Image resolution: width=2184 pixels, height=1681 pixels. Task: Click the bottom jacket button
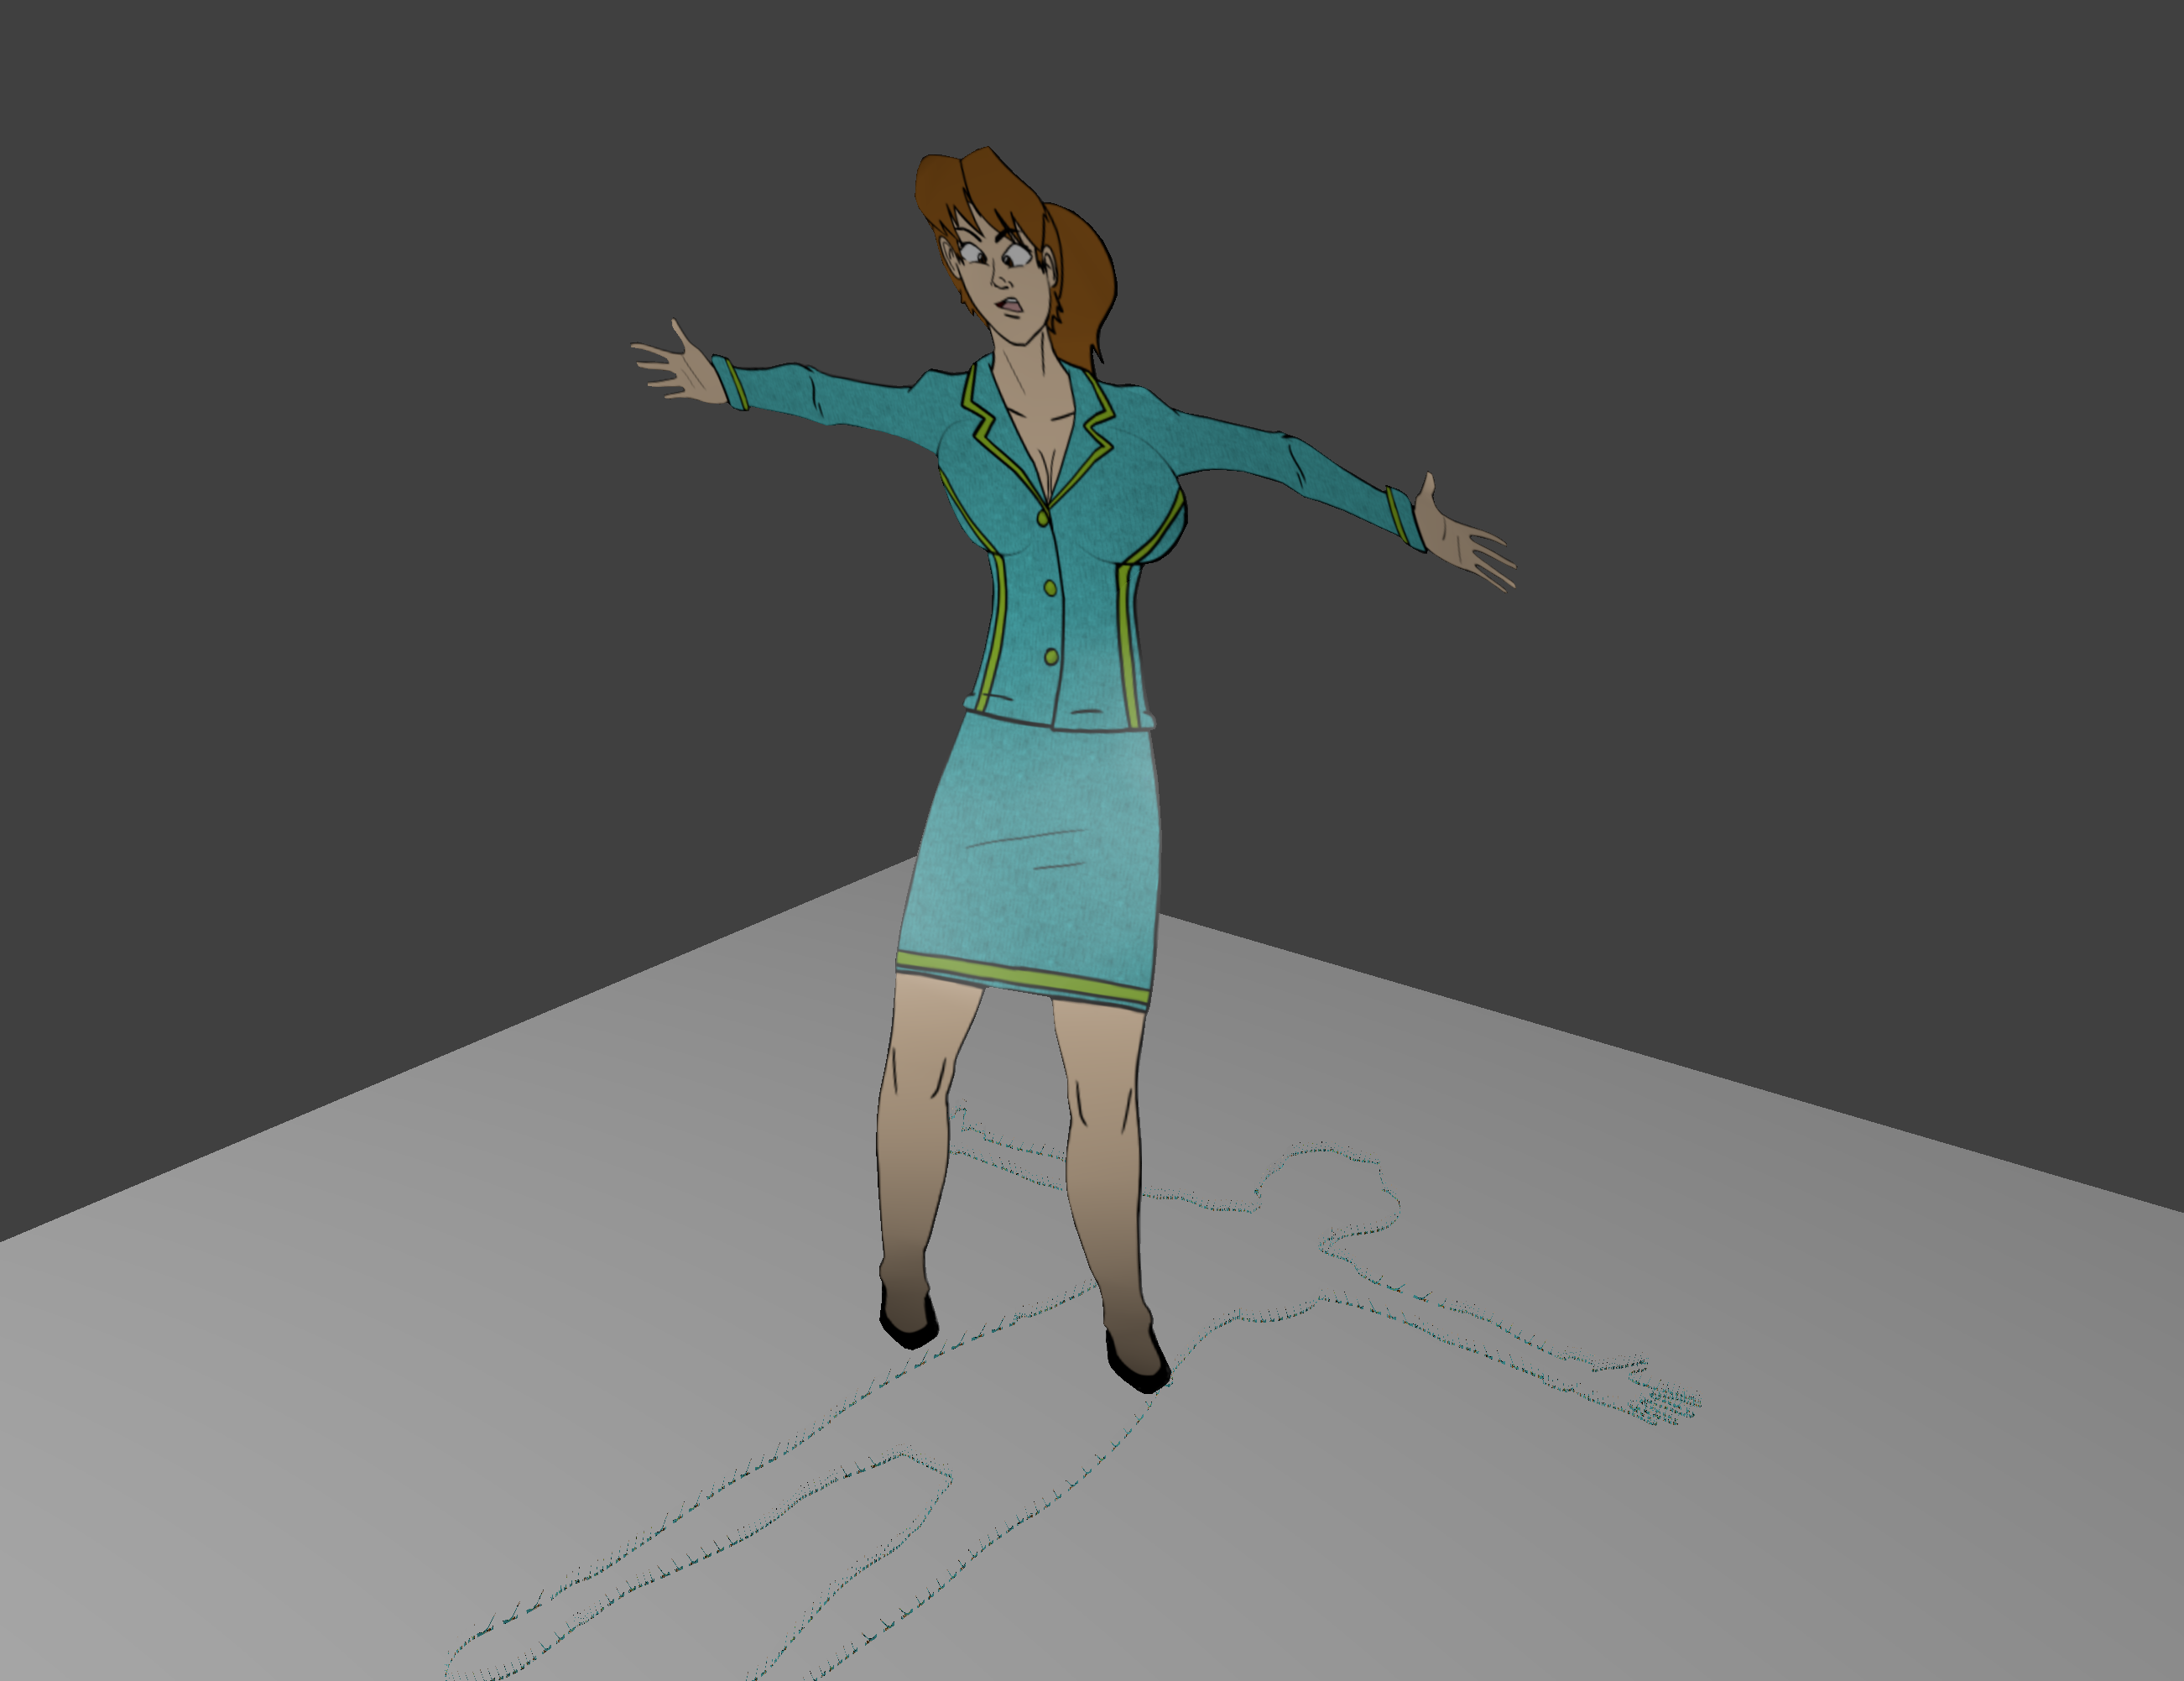point(1051,657)
